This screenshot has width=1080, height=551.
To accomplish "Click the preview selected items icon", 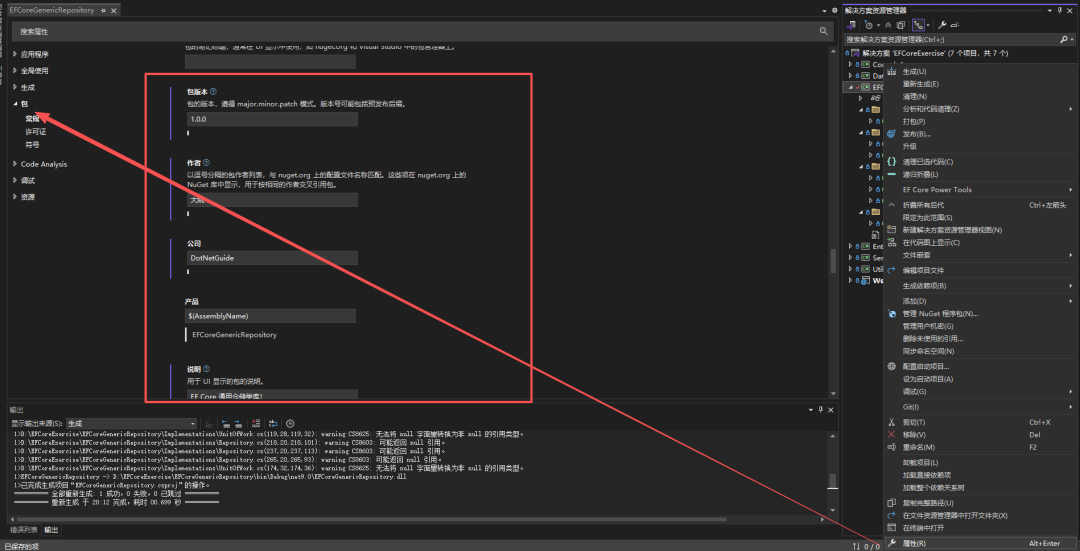I will (955, 25).
